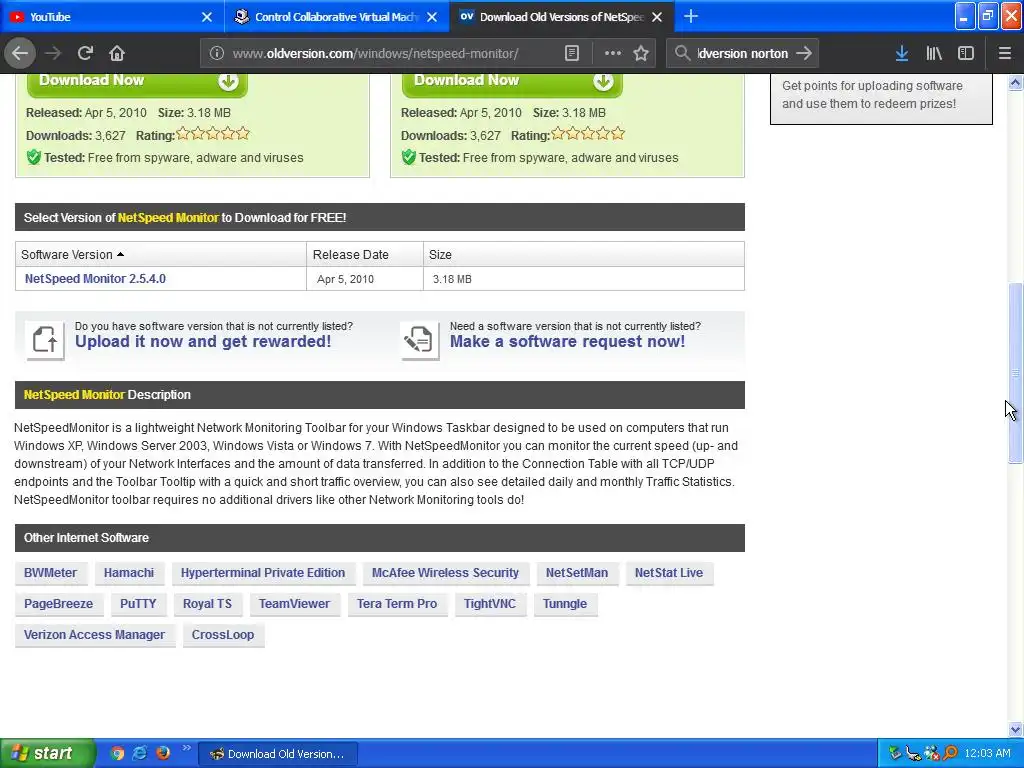Launch Chrome from quick launch

tap(118, 753)
